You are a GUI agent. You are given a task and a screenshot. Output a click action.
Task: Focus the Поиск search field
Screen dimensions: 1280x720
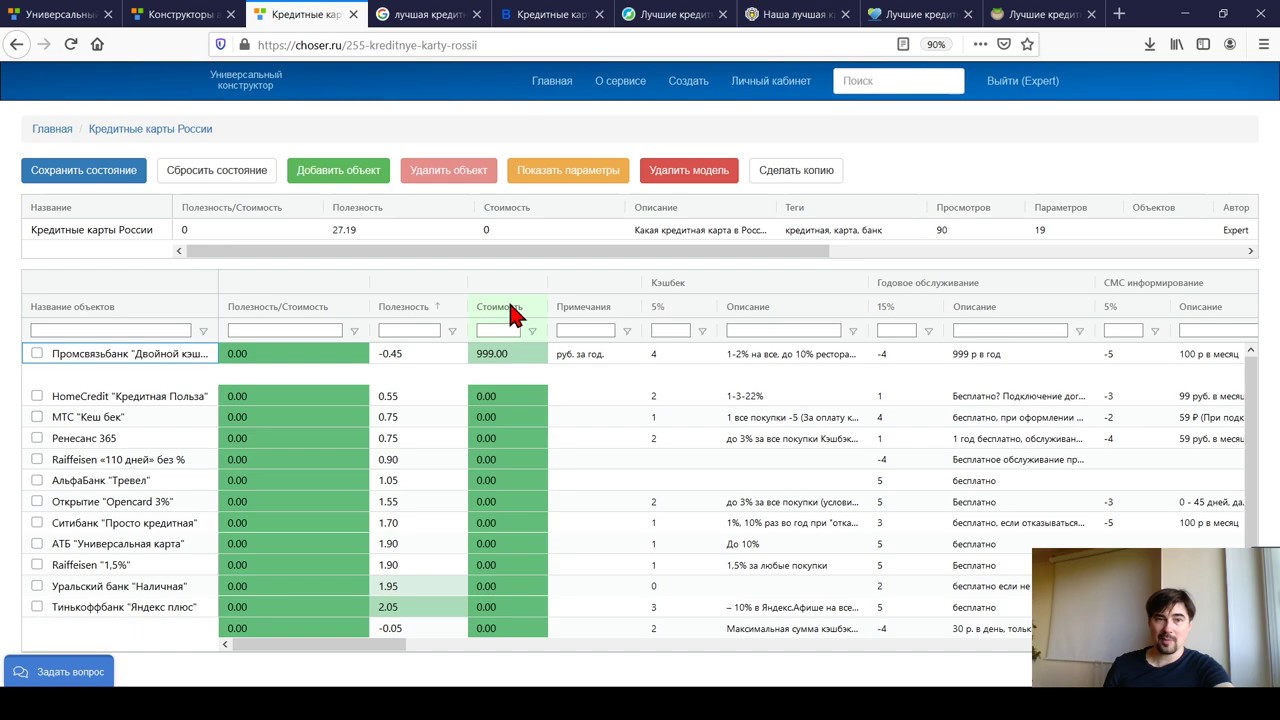898,81
